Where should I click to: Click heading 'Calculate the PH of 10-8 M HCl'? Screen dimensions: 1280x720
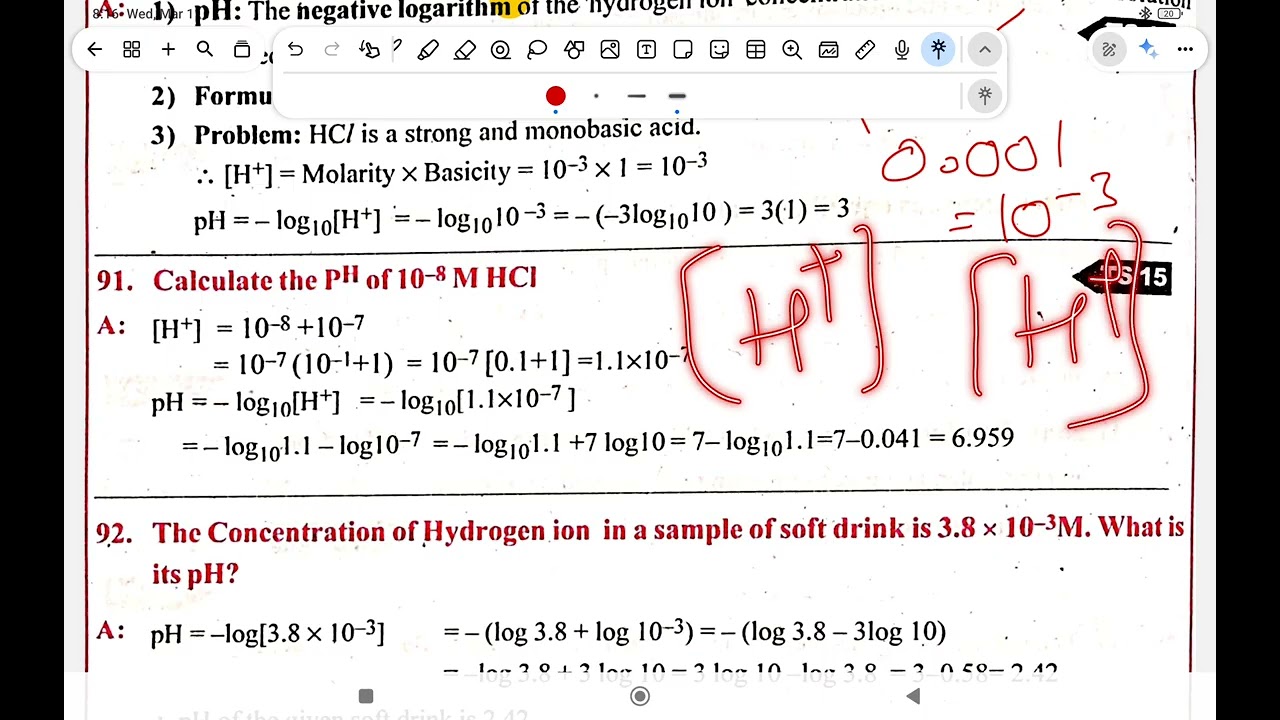pos(345,279)
